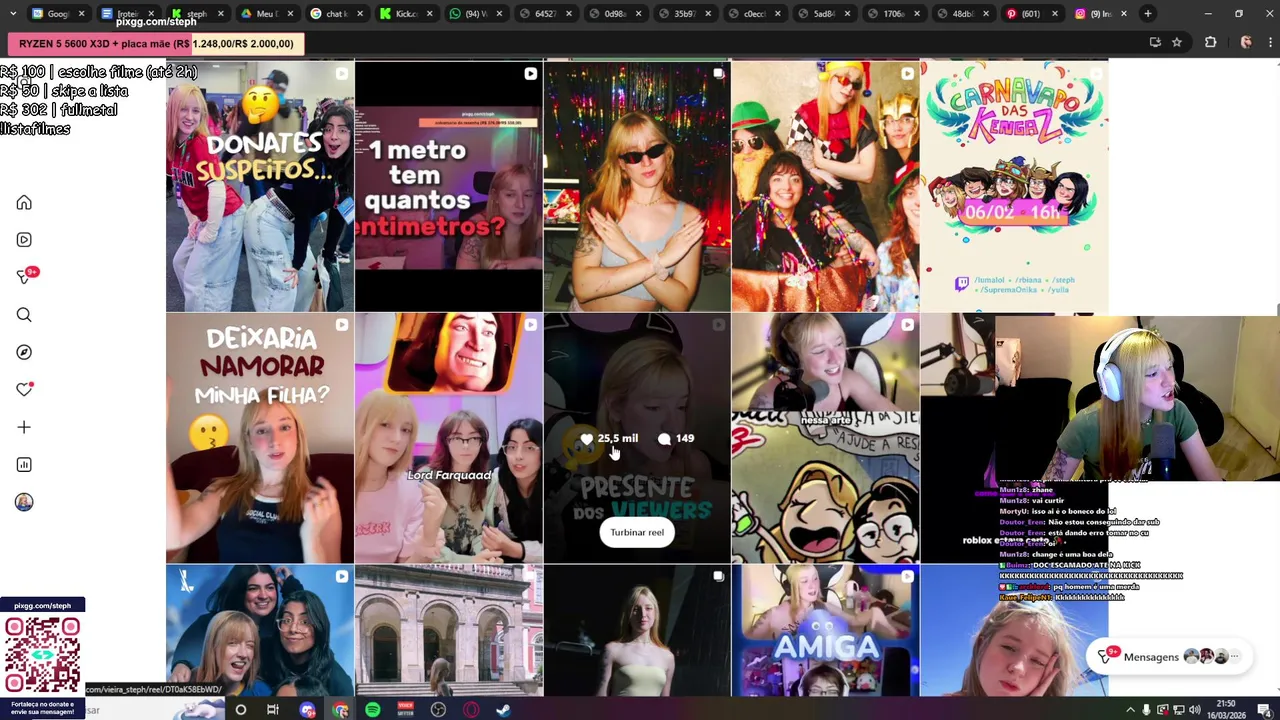Click the taskbar clock showing 21:50
The width and height of the screenshot is (1280, 720).
1226,709
